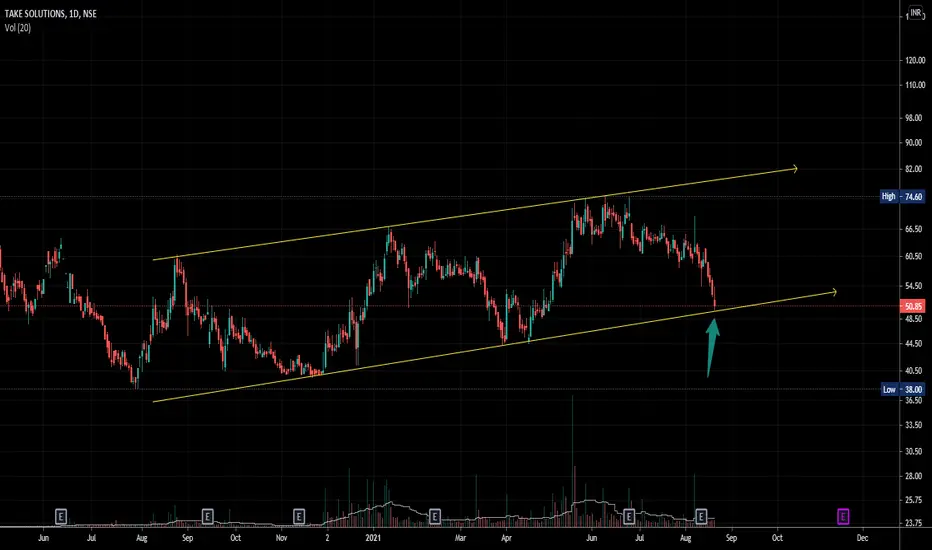The image size is (932, 550).
Task: Click the 30.50 price axis value
Action: pyautogui.click(x=915, y=451)
